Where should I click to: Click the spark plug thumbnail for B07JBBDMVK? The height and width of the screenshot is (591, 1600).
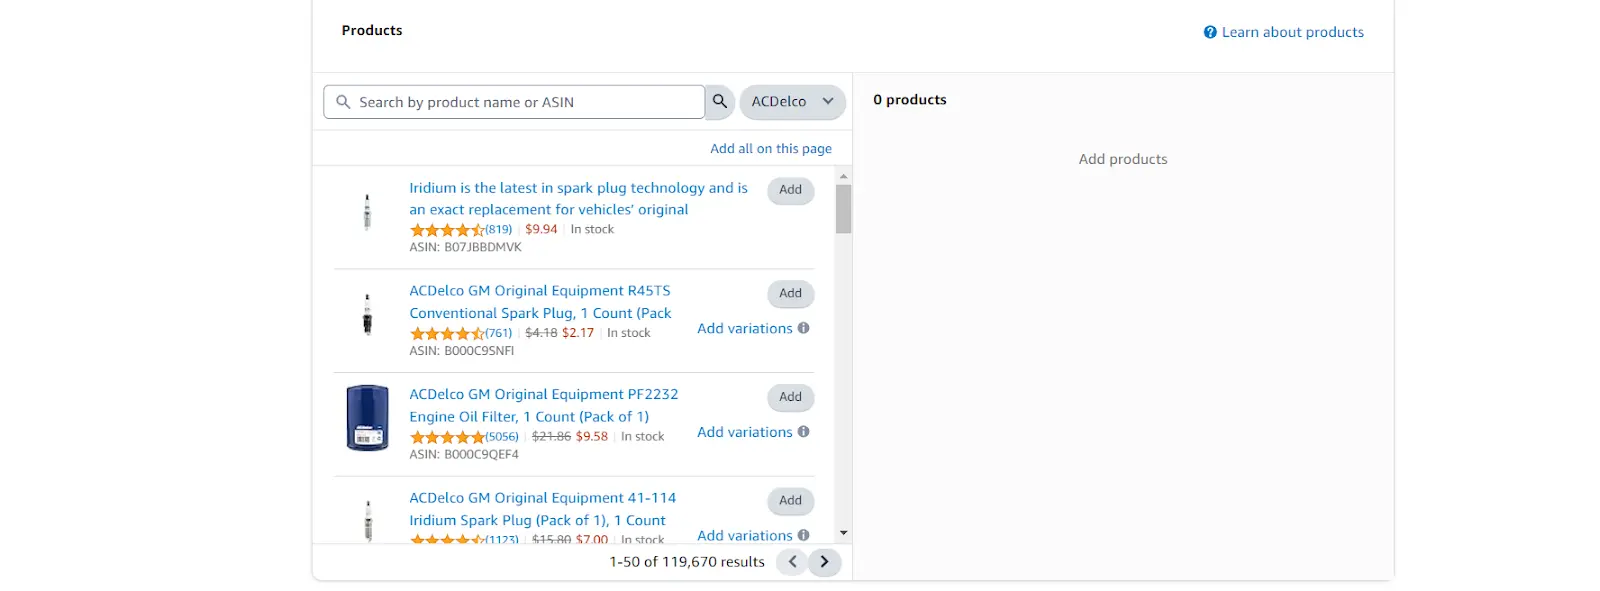367,212
